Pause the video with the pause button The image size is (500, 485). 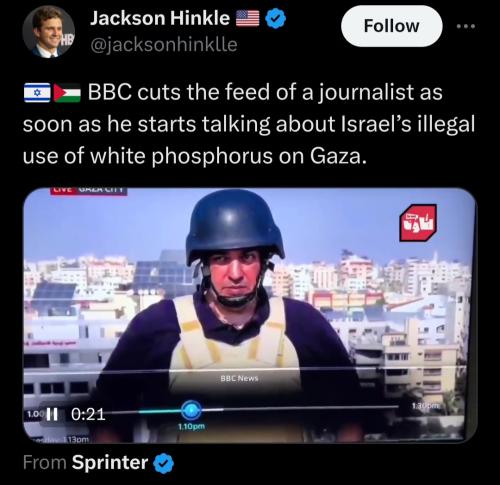pos(51,414)
